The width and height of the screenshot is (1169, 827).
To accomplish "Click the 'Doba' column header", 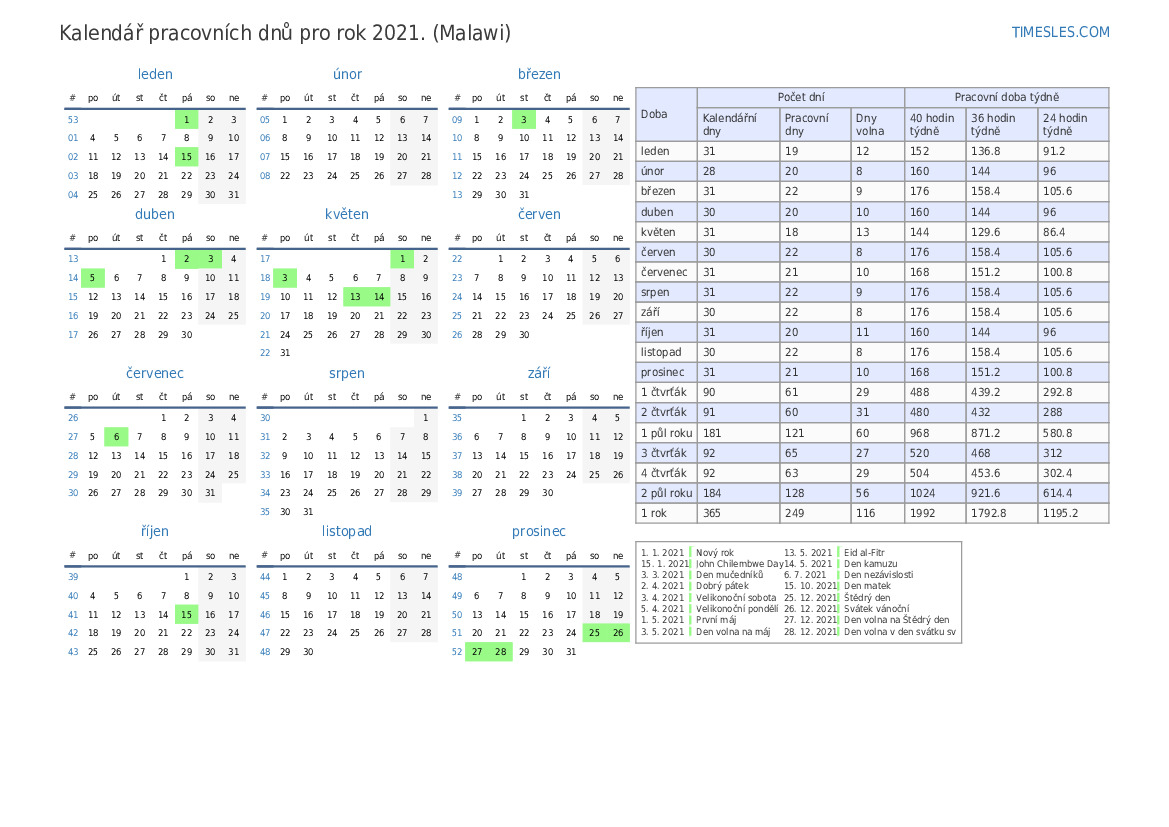I will coord(666,114).
